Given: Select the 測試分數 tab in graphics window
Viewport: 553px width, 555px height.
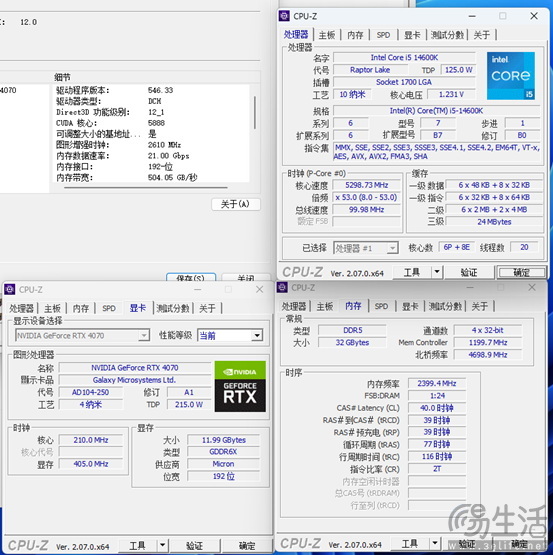Looking at the screenshot, I should pyautogui.click(x=173, y=308).
